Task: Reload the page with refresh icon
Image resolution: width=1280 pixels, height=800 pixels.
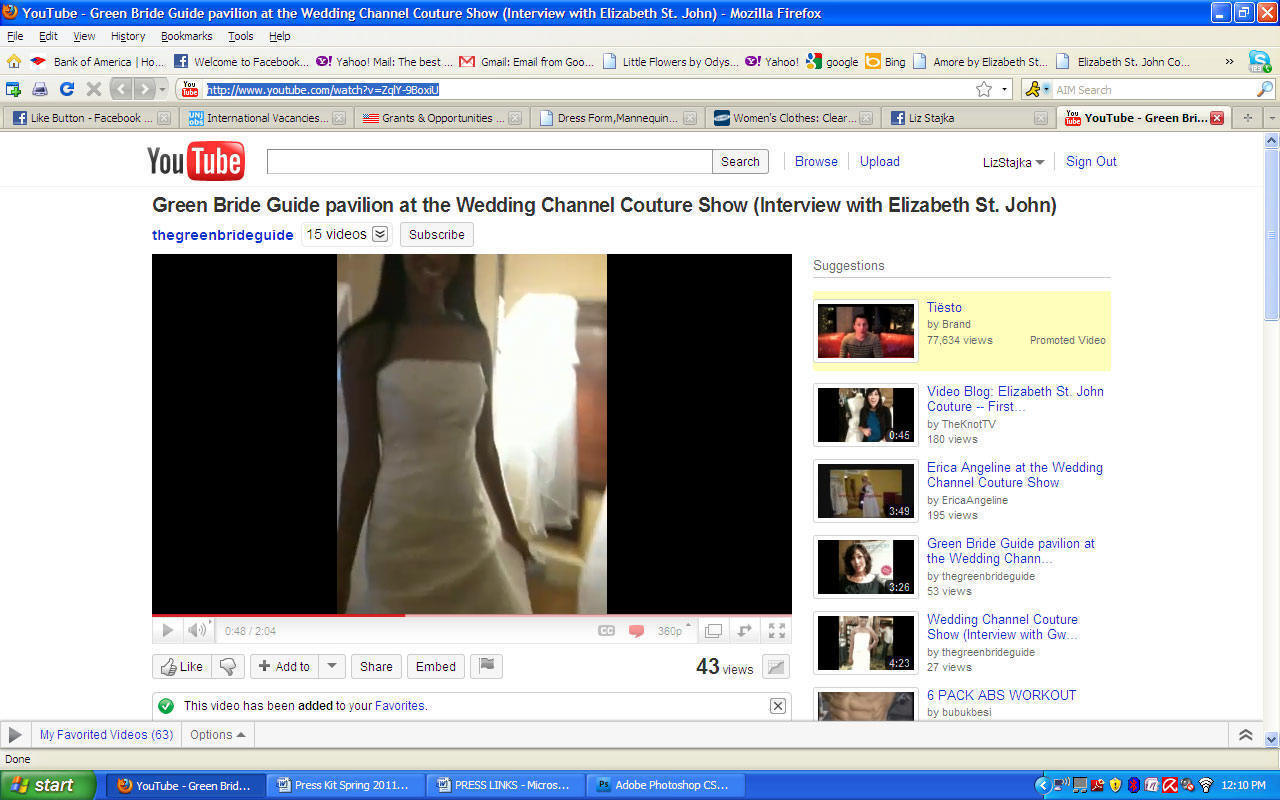Action: (x=67, y=89)
